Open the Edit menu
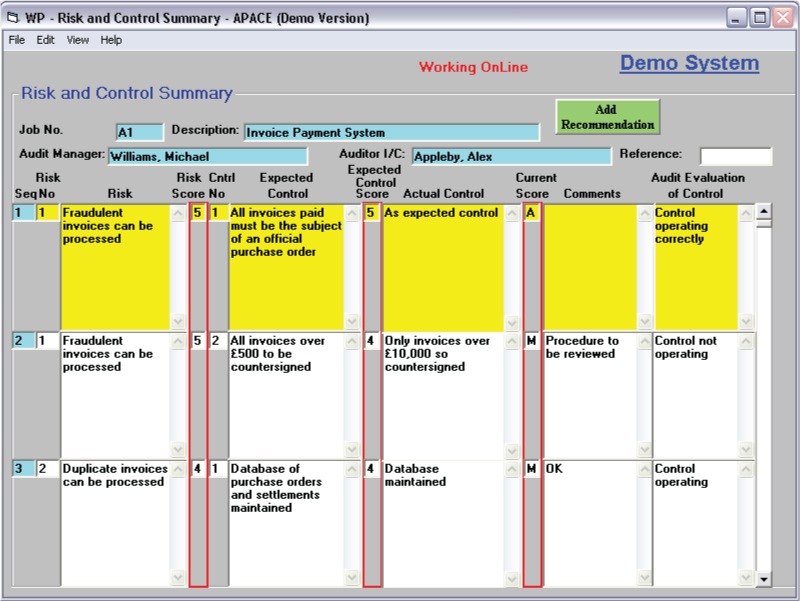The height and width of the screenshot is (601, 800). tap(46, 40)
